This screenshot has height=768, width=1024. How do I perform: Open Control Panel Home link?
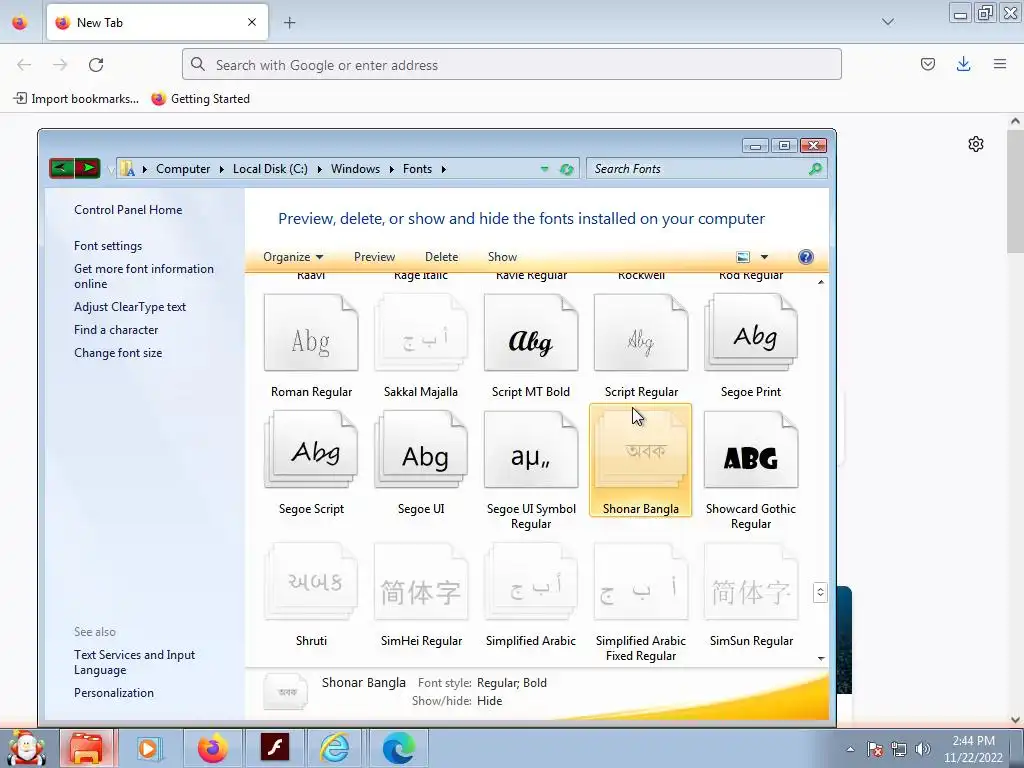(x=128, y=210)
